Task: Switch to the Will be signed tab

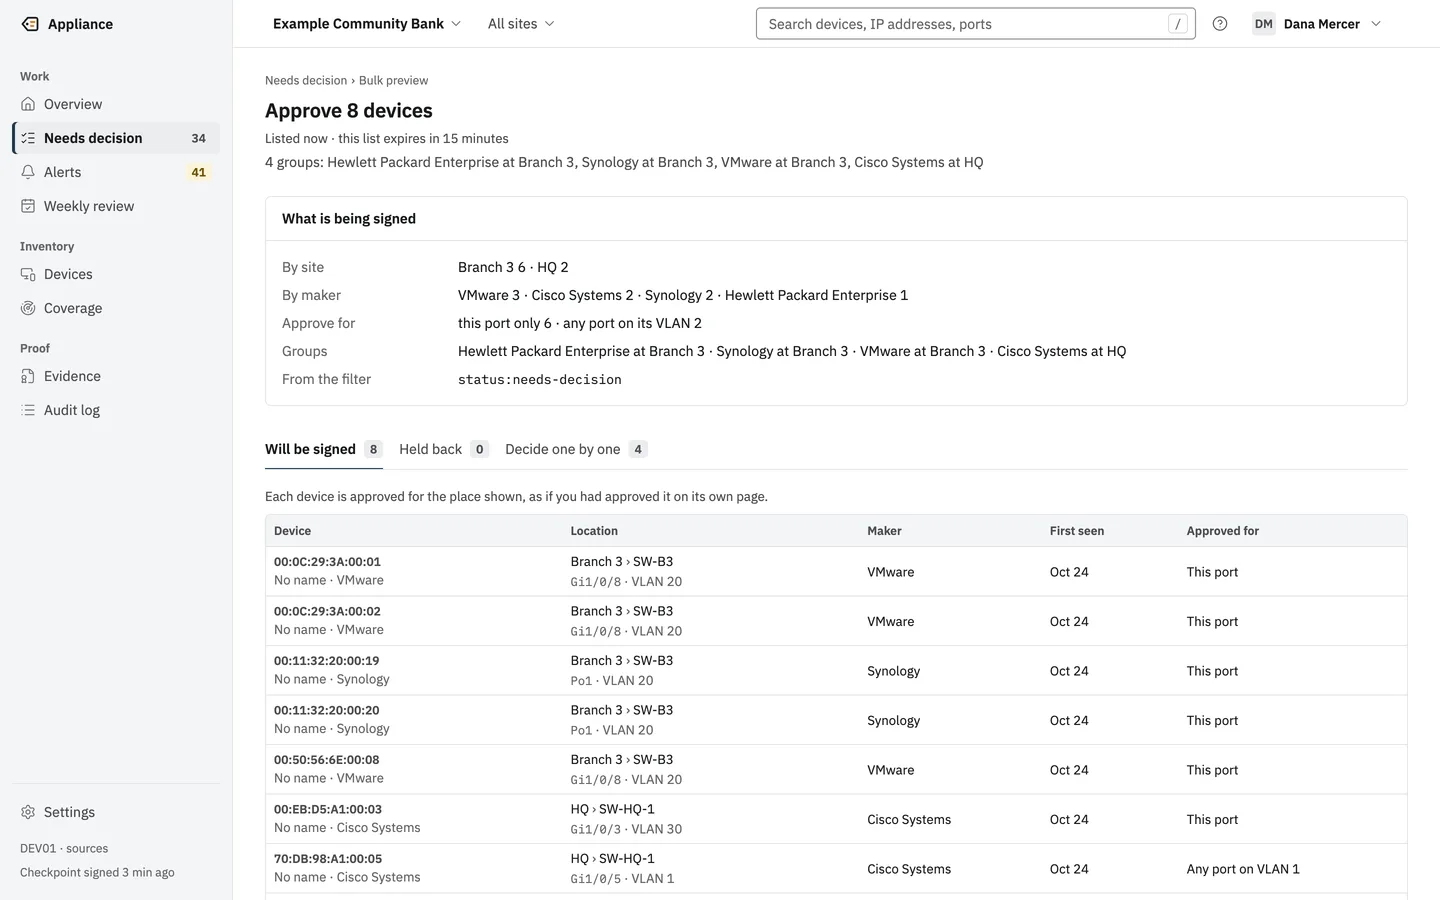Action: pos(324,449)
